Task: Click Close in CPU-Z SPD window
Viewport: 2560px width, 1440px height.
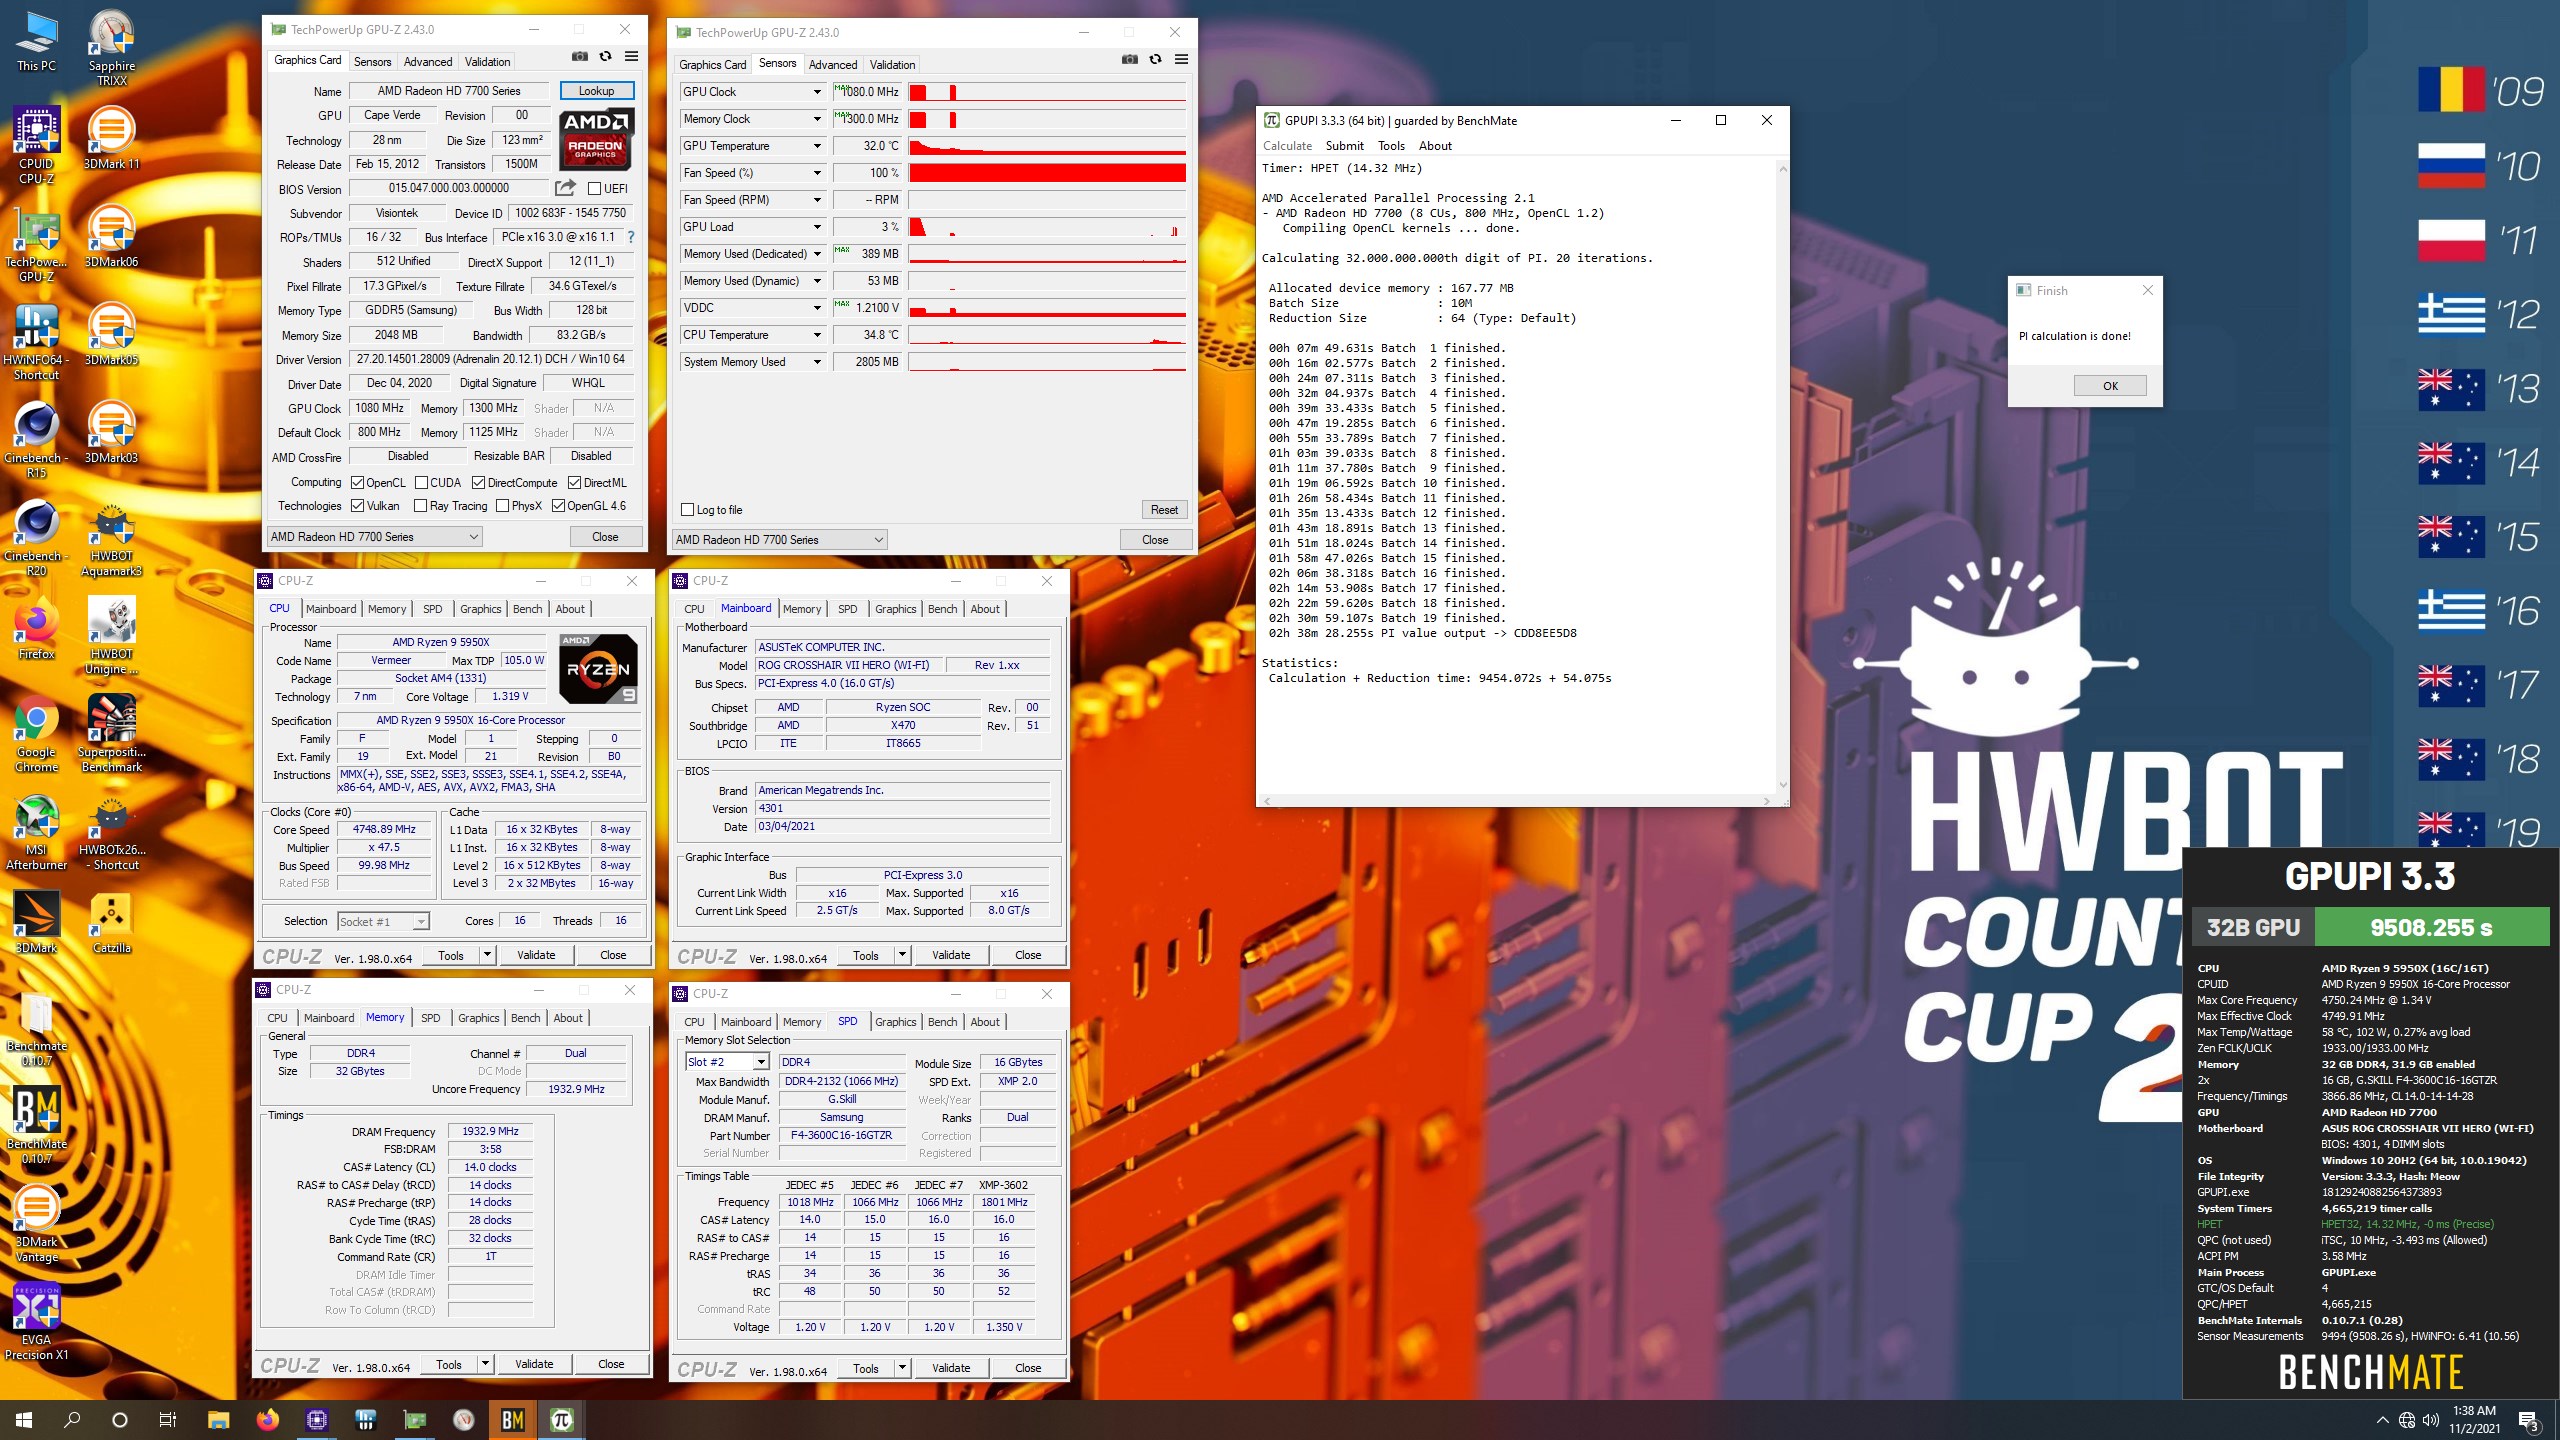Action: 1028,1368
